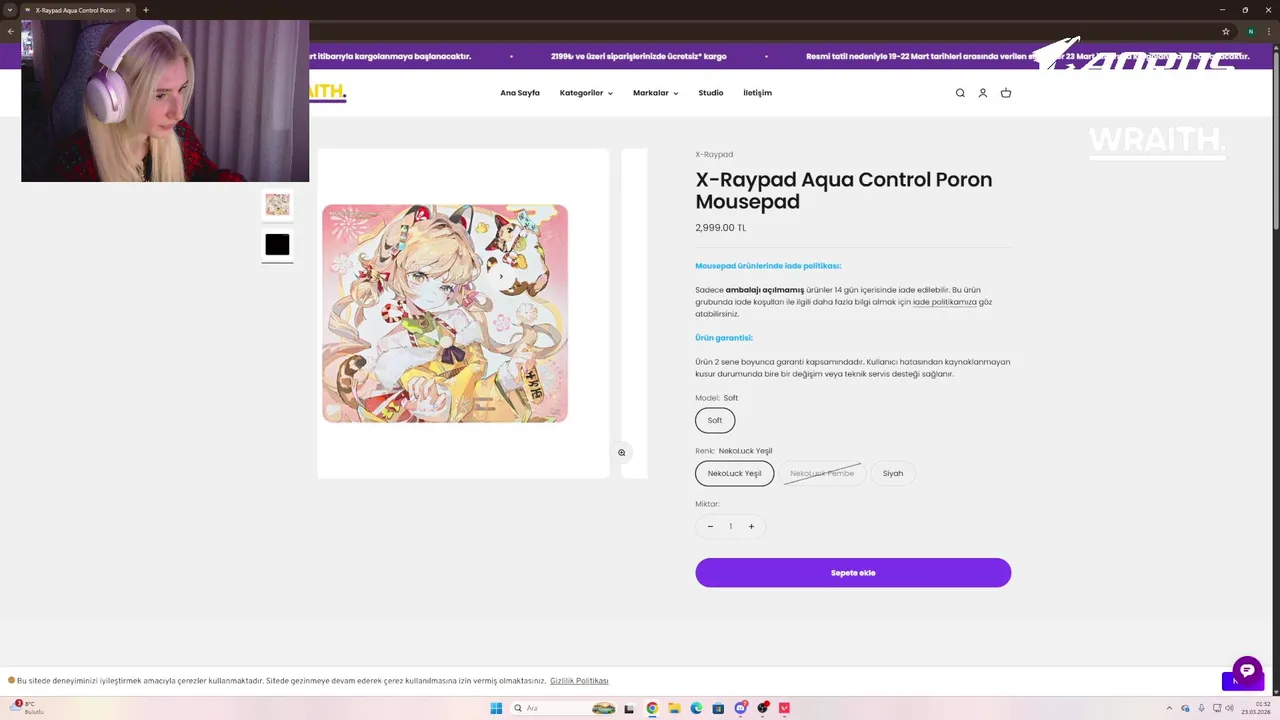
Task: Open Task View on taskbar
Action: pos(630,708)
